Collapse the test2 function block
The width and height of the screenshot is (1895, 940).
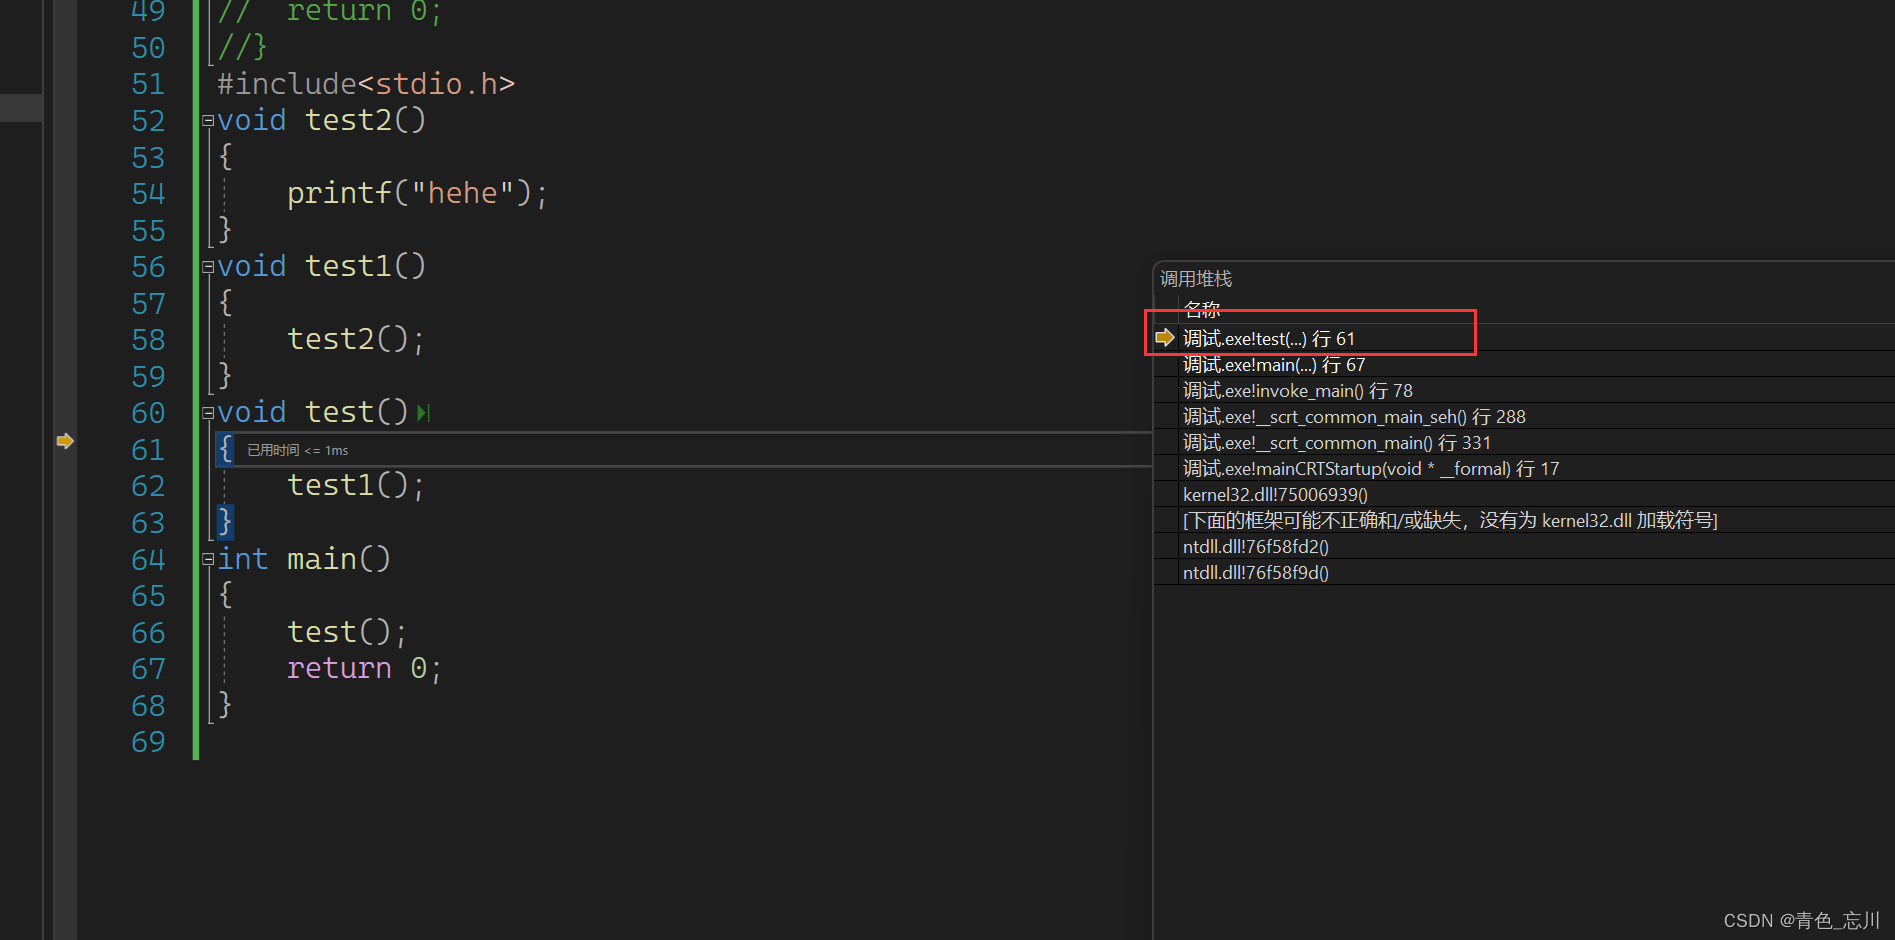click(x=208, y=121)
